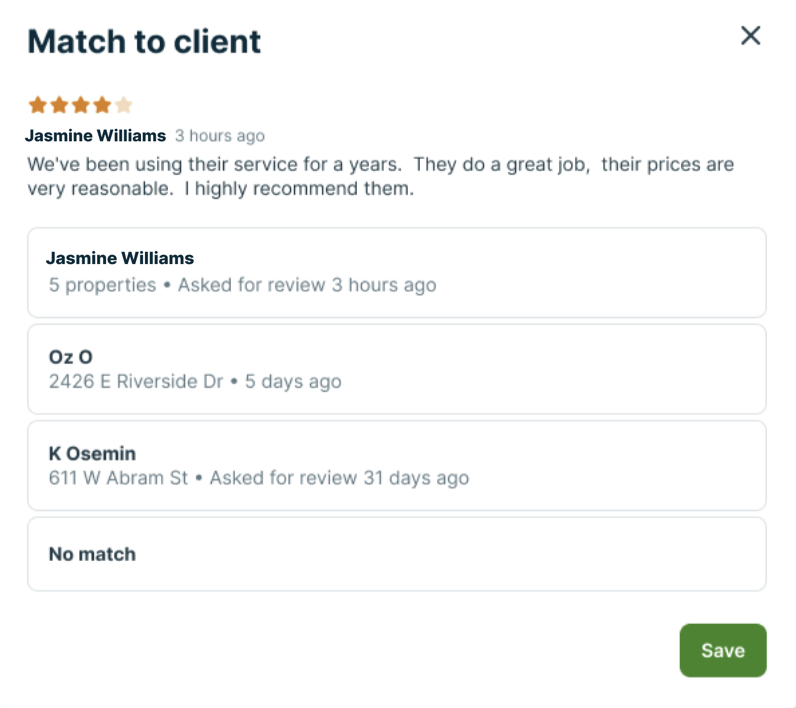This screenshot has height=708, width=796.
Task: Click the "Match to client" heading
Action: pyautogui.click(x=144, y=41)
